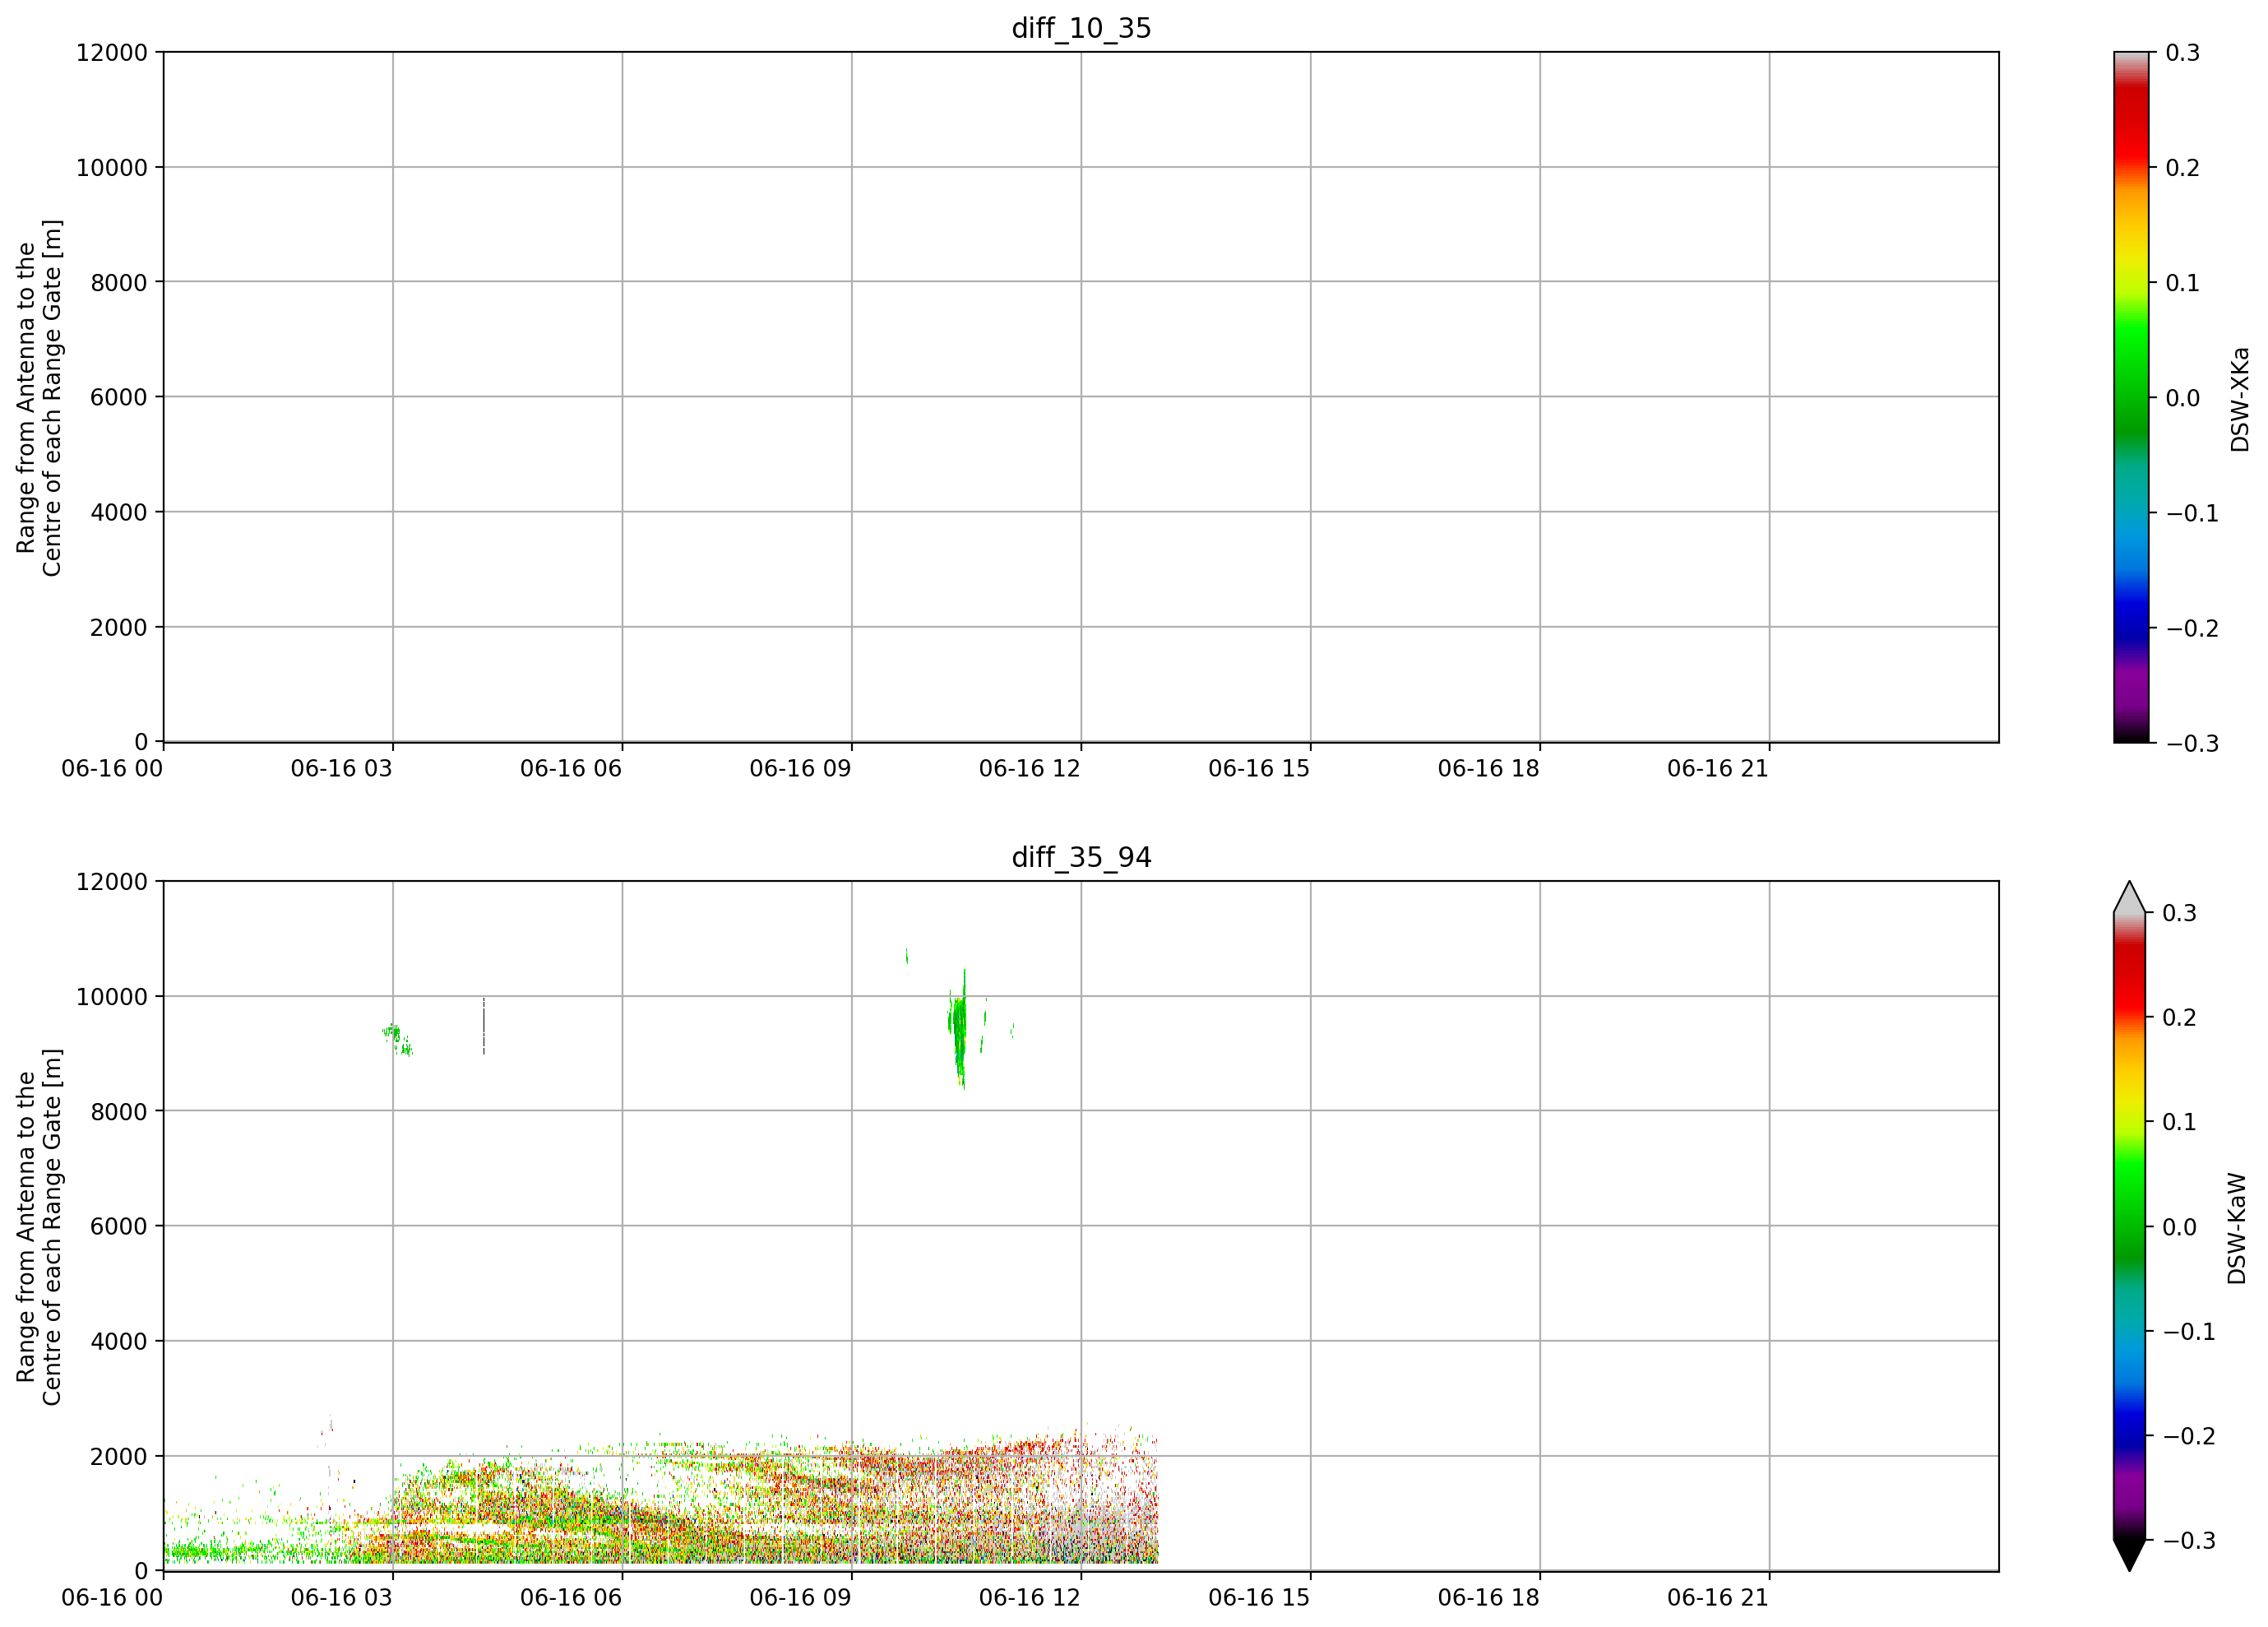Select y-axis range label of diff_10_35 plot
Screen dimensions: 2268x1627
[39, 398]
